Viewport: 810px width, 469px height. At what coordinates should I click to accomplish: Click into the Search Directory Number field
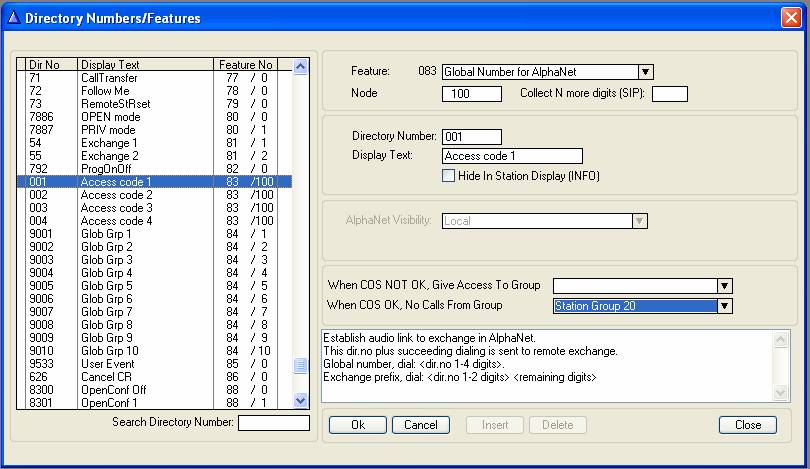pos(273,423)
